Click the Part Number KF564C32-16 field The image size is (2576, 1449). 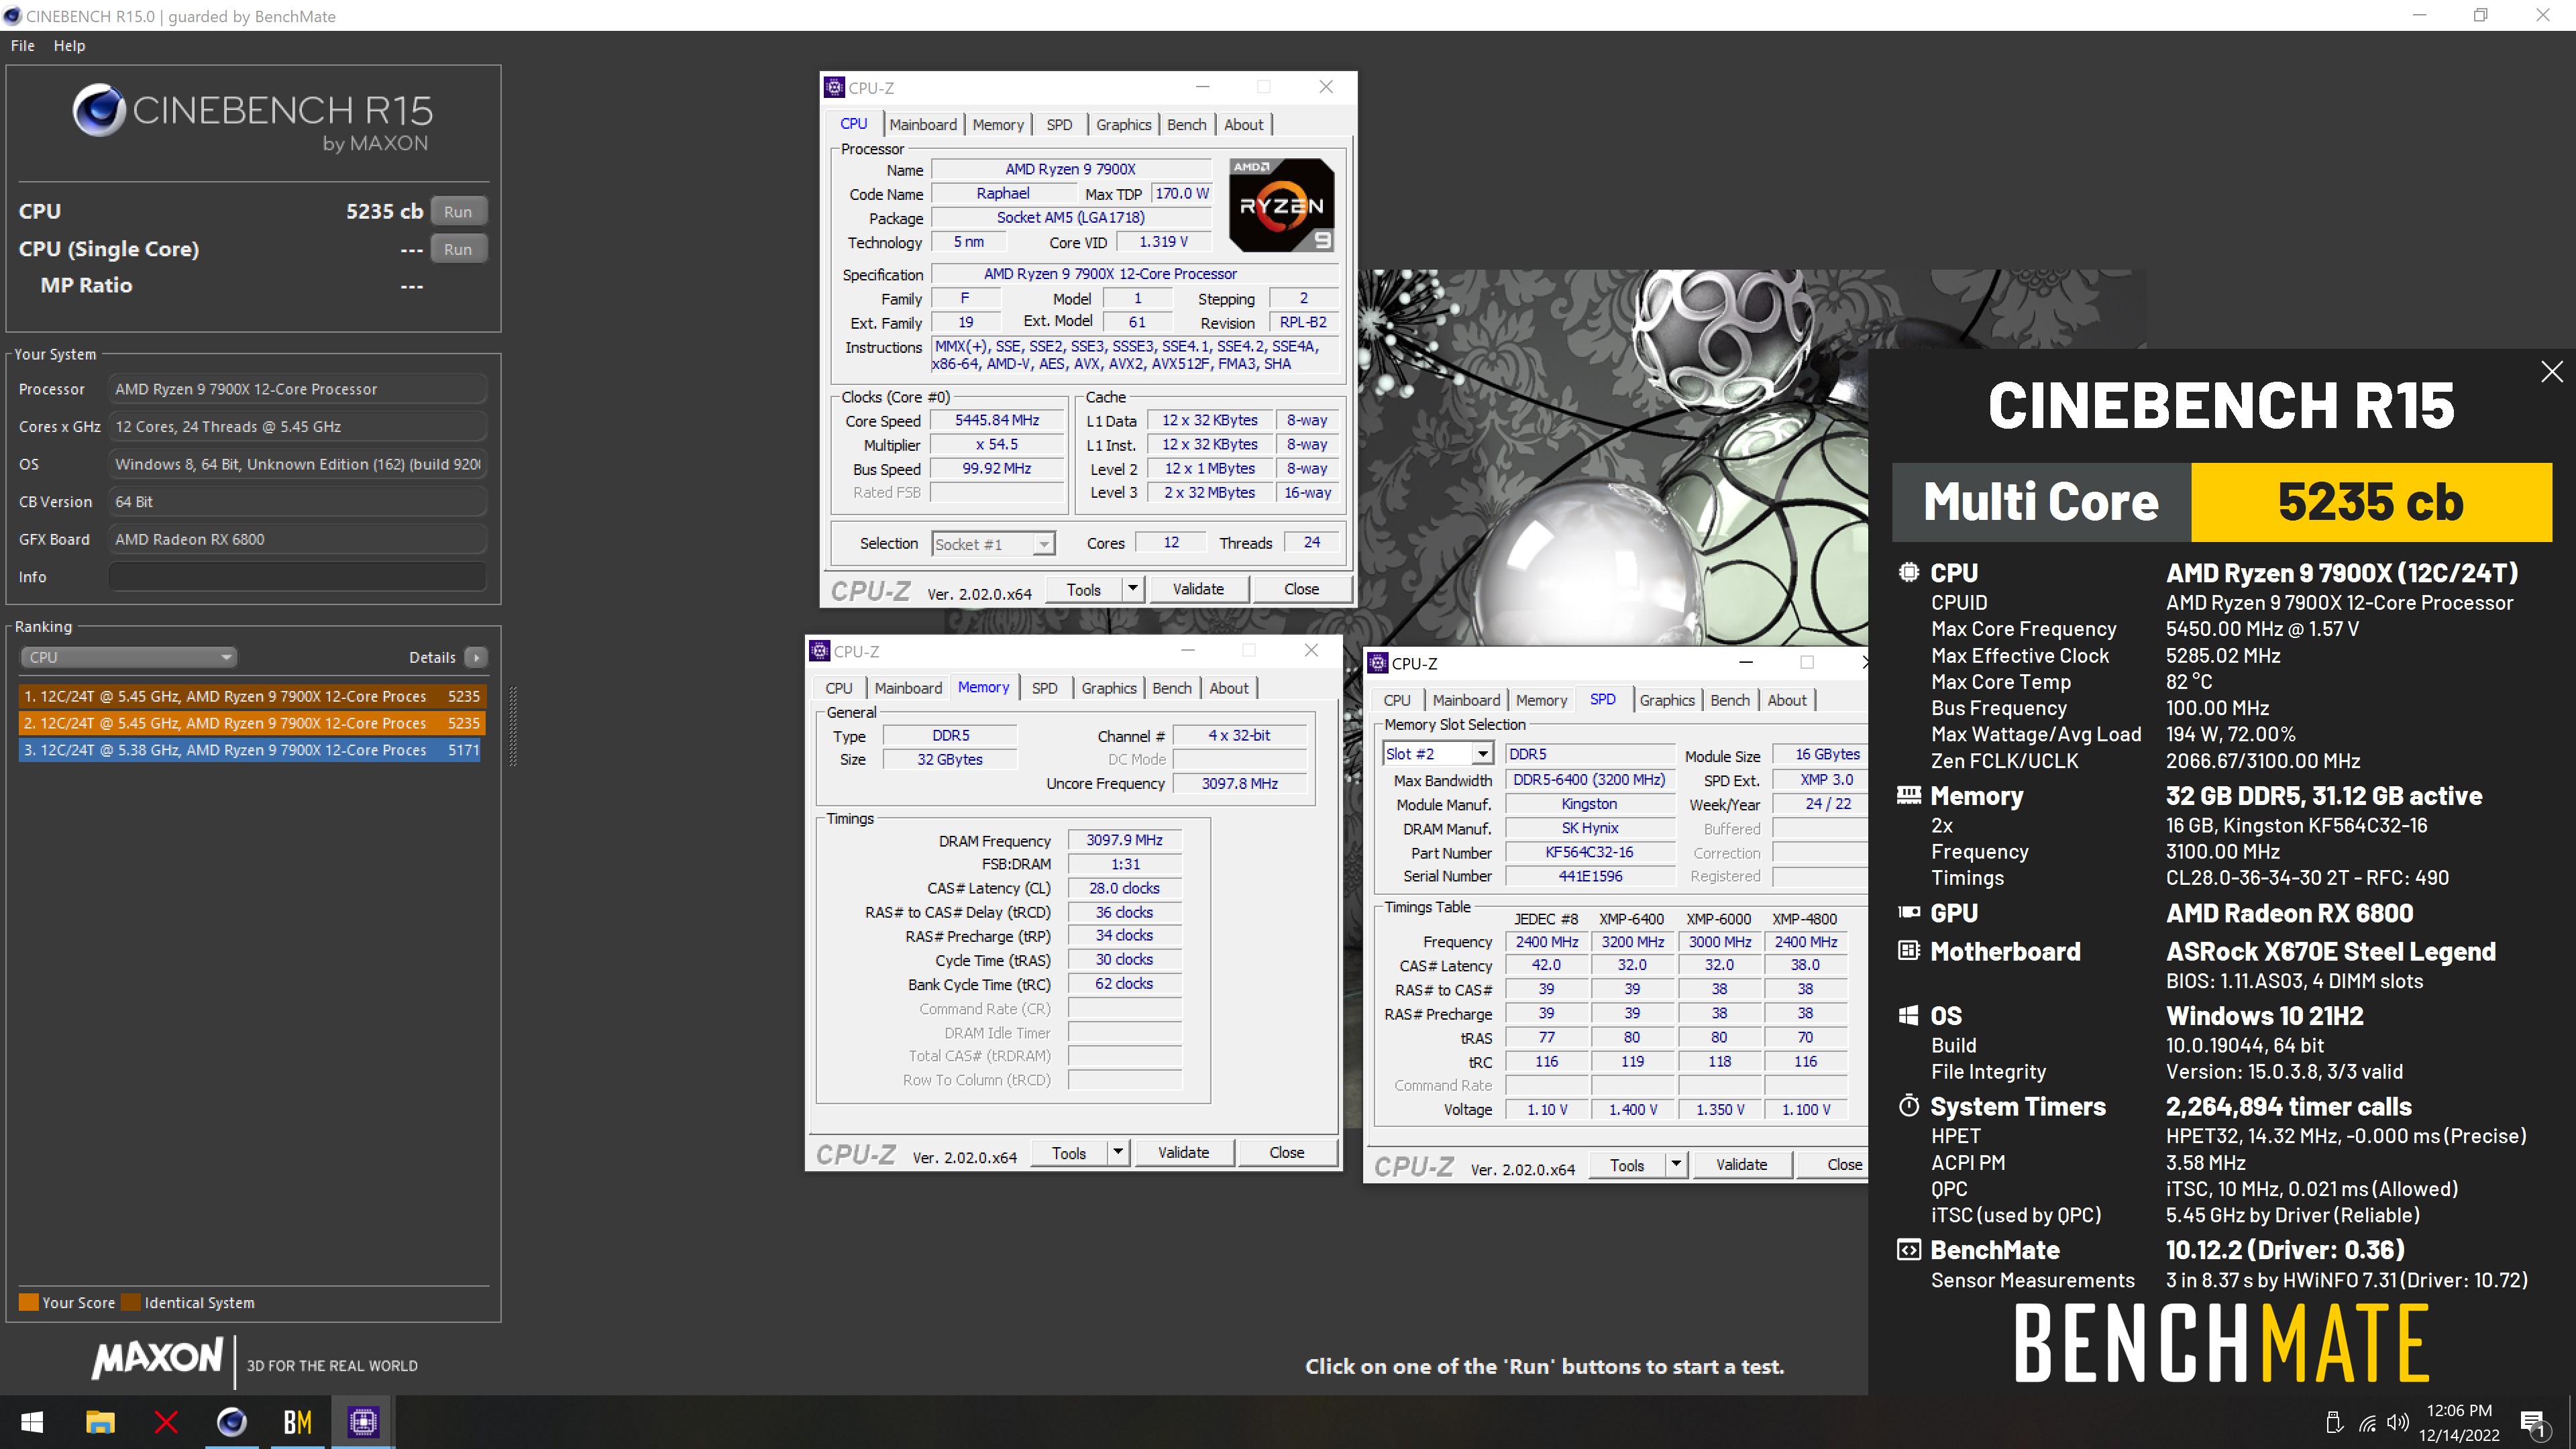tap(1589, 852)
